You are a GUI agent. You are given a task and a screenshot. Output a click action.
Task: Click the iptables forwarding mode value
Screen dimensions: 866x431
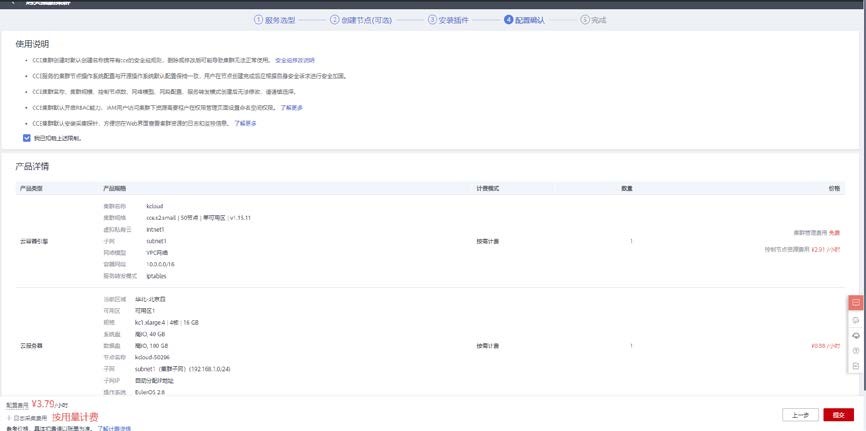click(x=156, y=276)
